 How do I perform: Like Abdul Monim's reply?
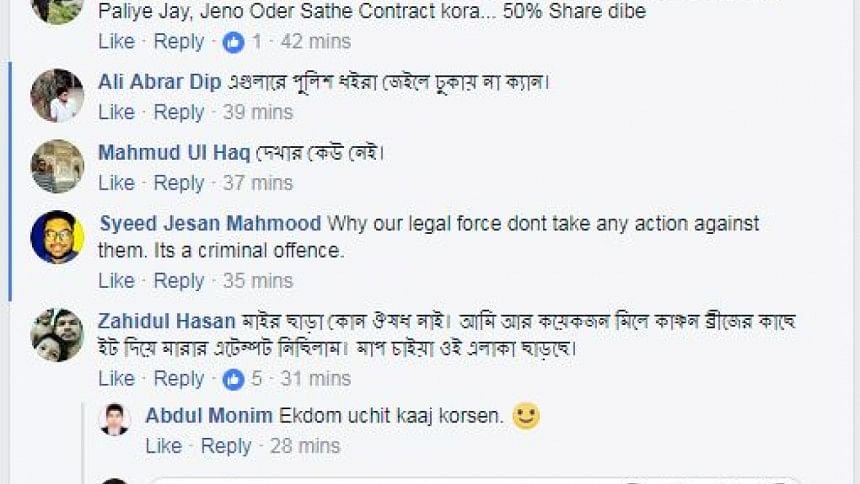coord(163,446)
